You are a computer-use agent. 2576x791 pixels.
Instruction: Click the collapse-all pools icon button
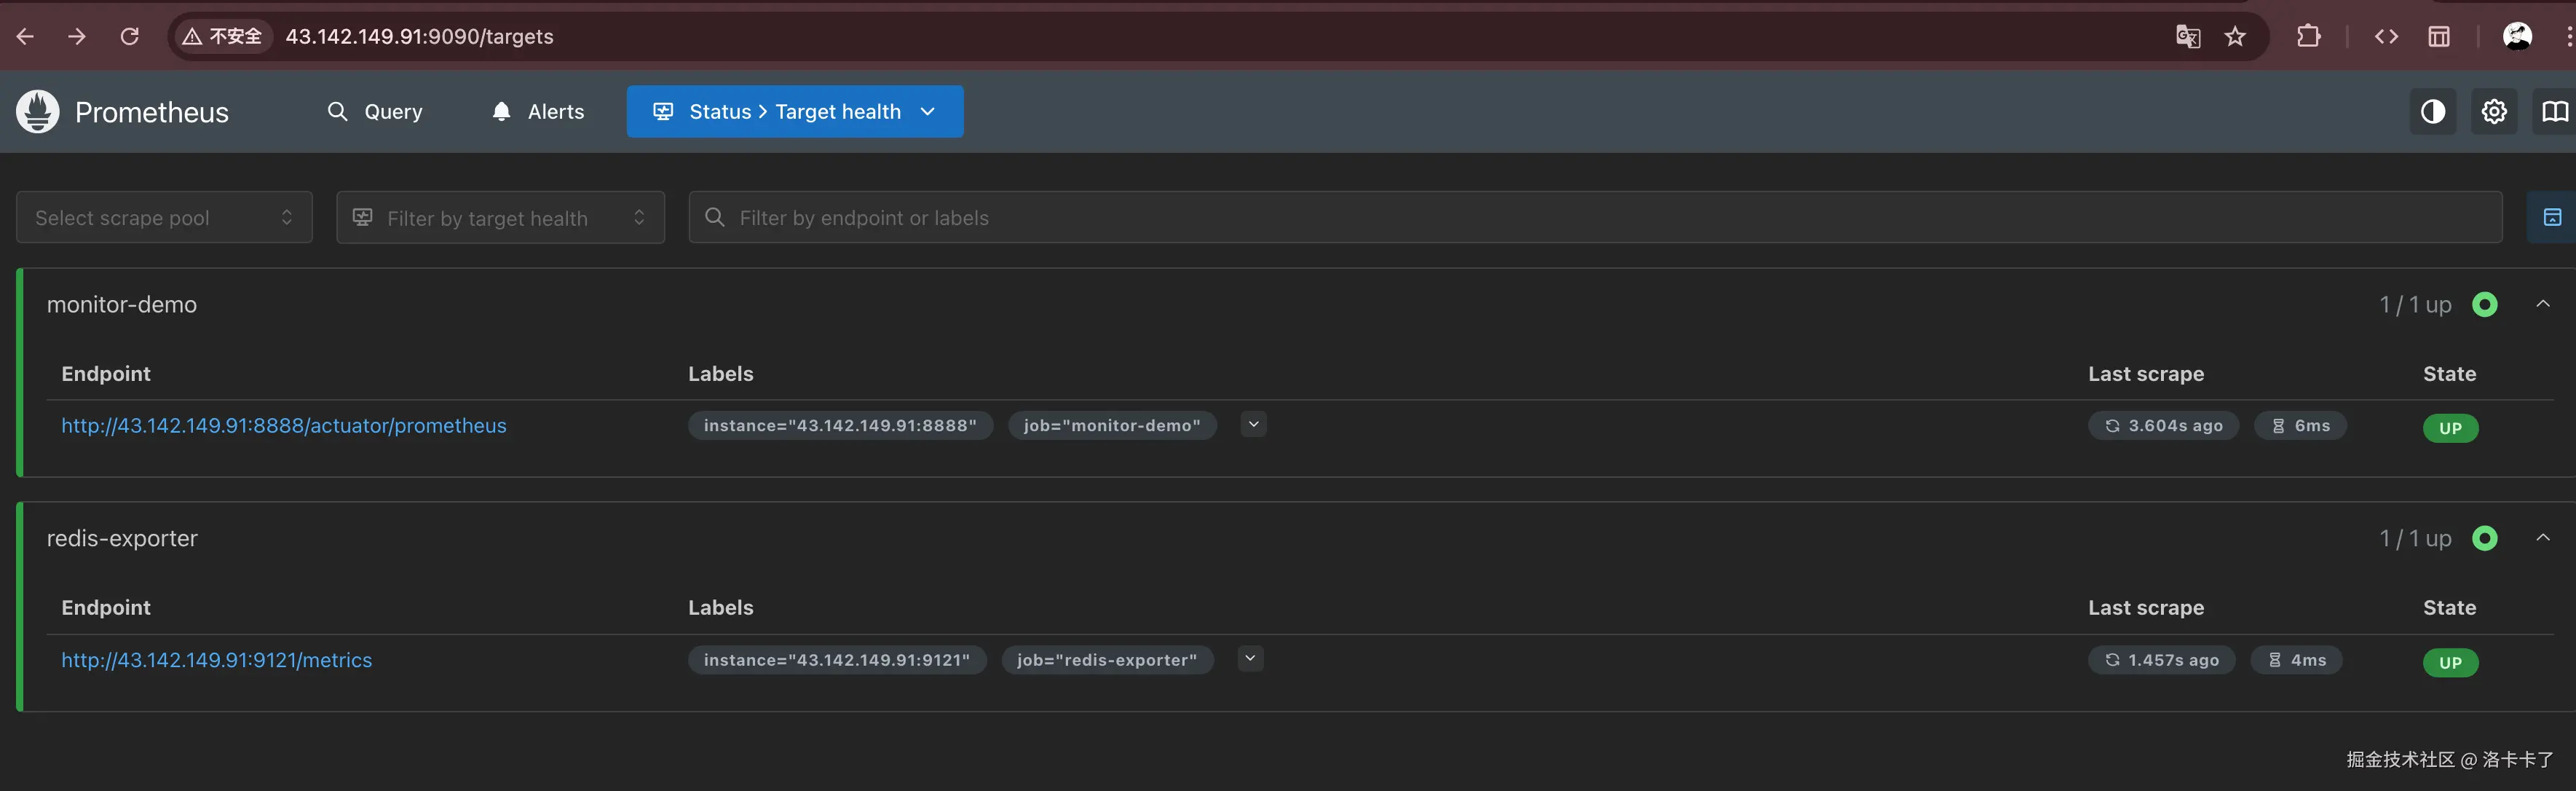coord(2551,218)
